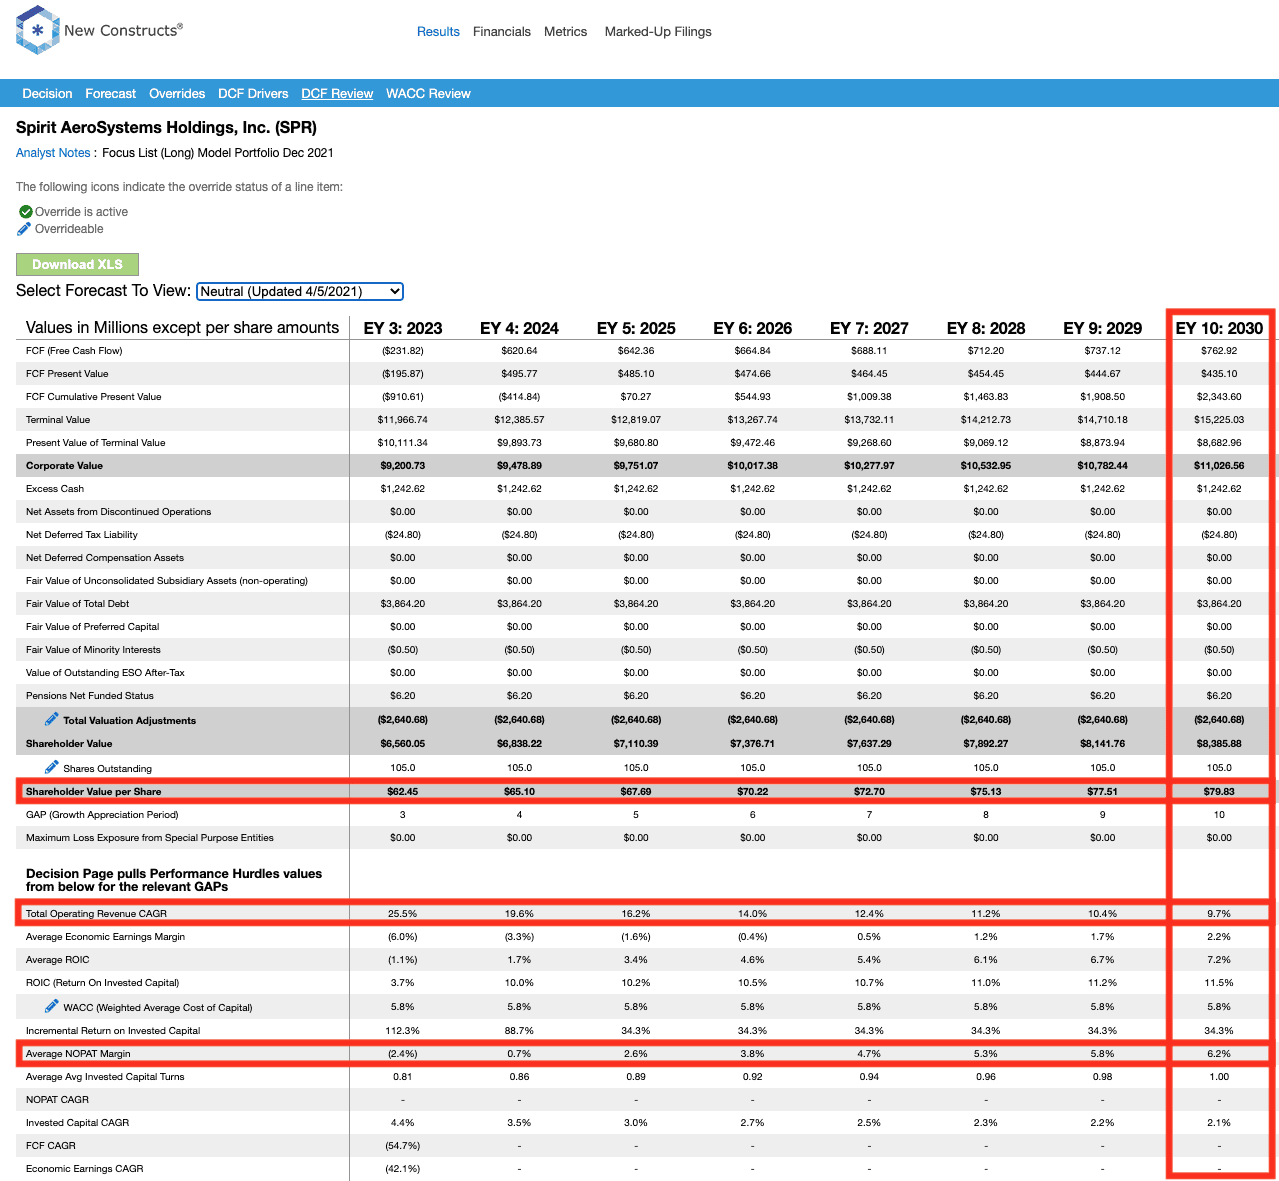Click the Incremental Return on Invested Capital label

113,1031
